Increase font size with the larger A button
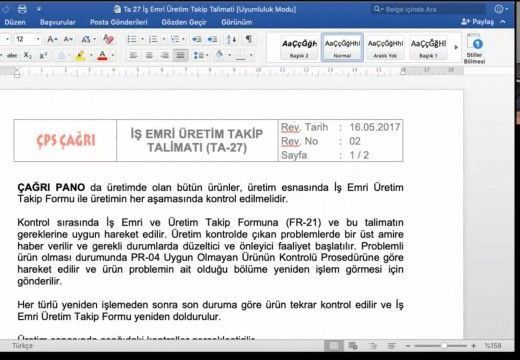 pos(51,39)
